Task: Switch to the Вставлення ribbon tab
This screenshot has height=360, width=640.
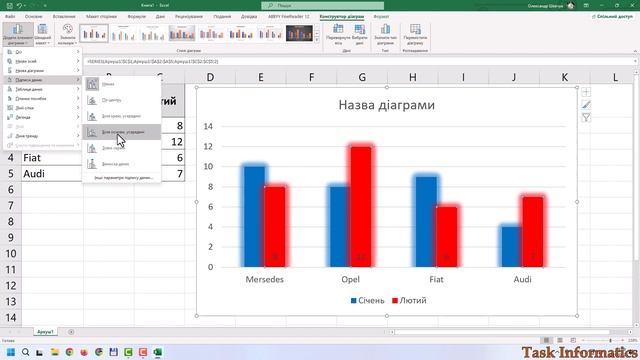Action: click(64, 16)
